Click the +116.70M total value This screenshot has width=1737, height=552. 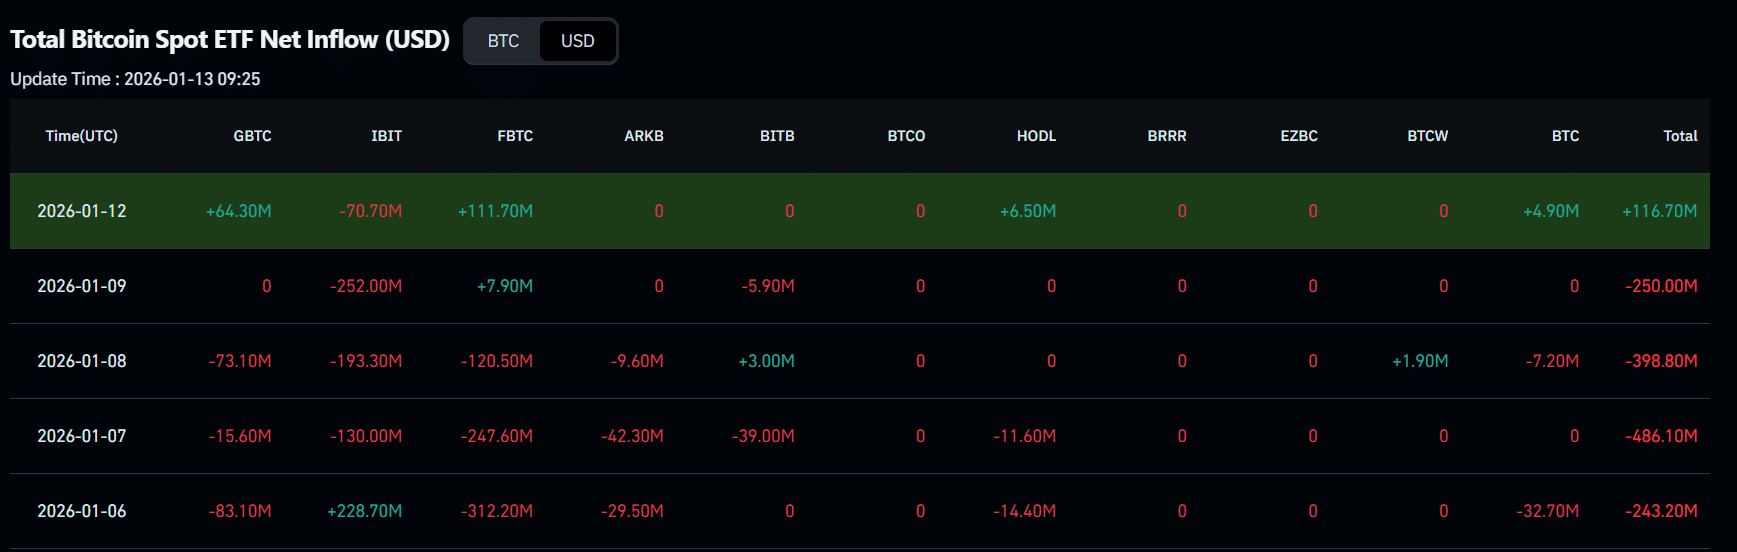1659,211
